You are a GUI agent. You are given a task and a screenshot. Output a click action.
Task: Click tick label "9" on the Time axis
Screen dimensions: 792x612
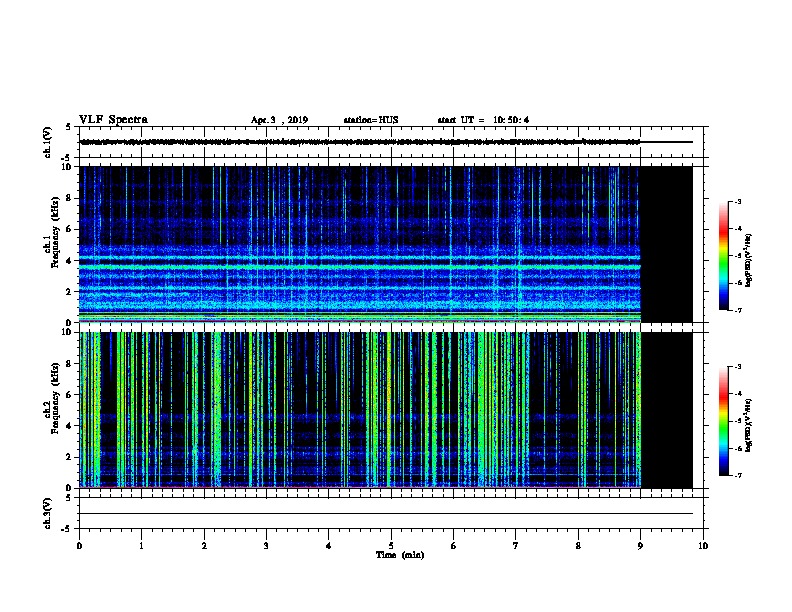point(640,546)
